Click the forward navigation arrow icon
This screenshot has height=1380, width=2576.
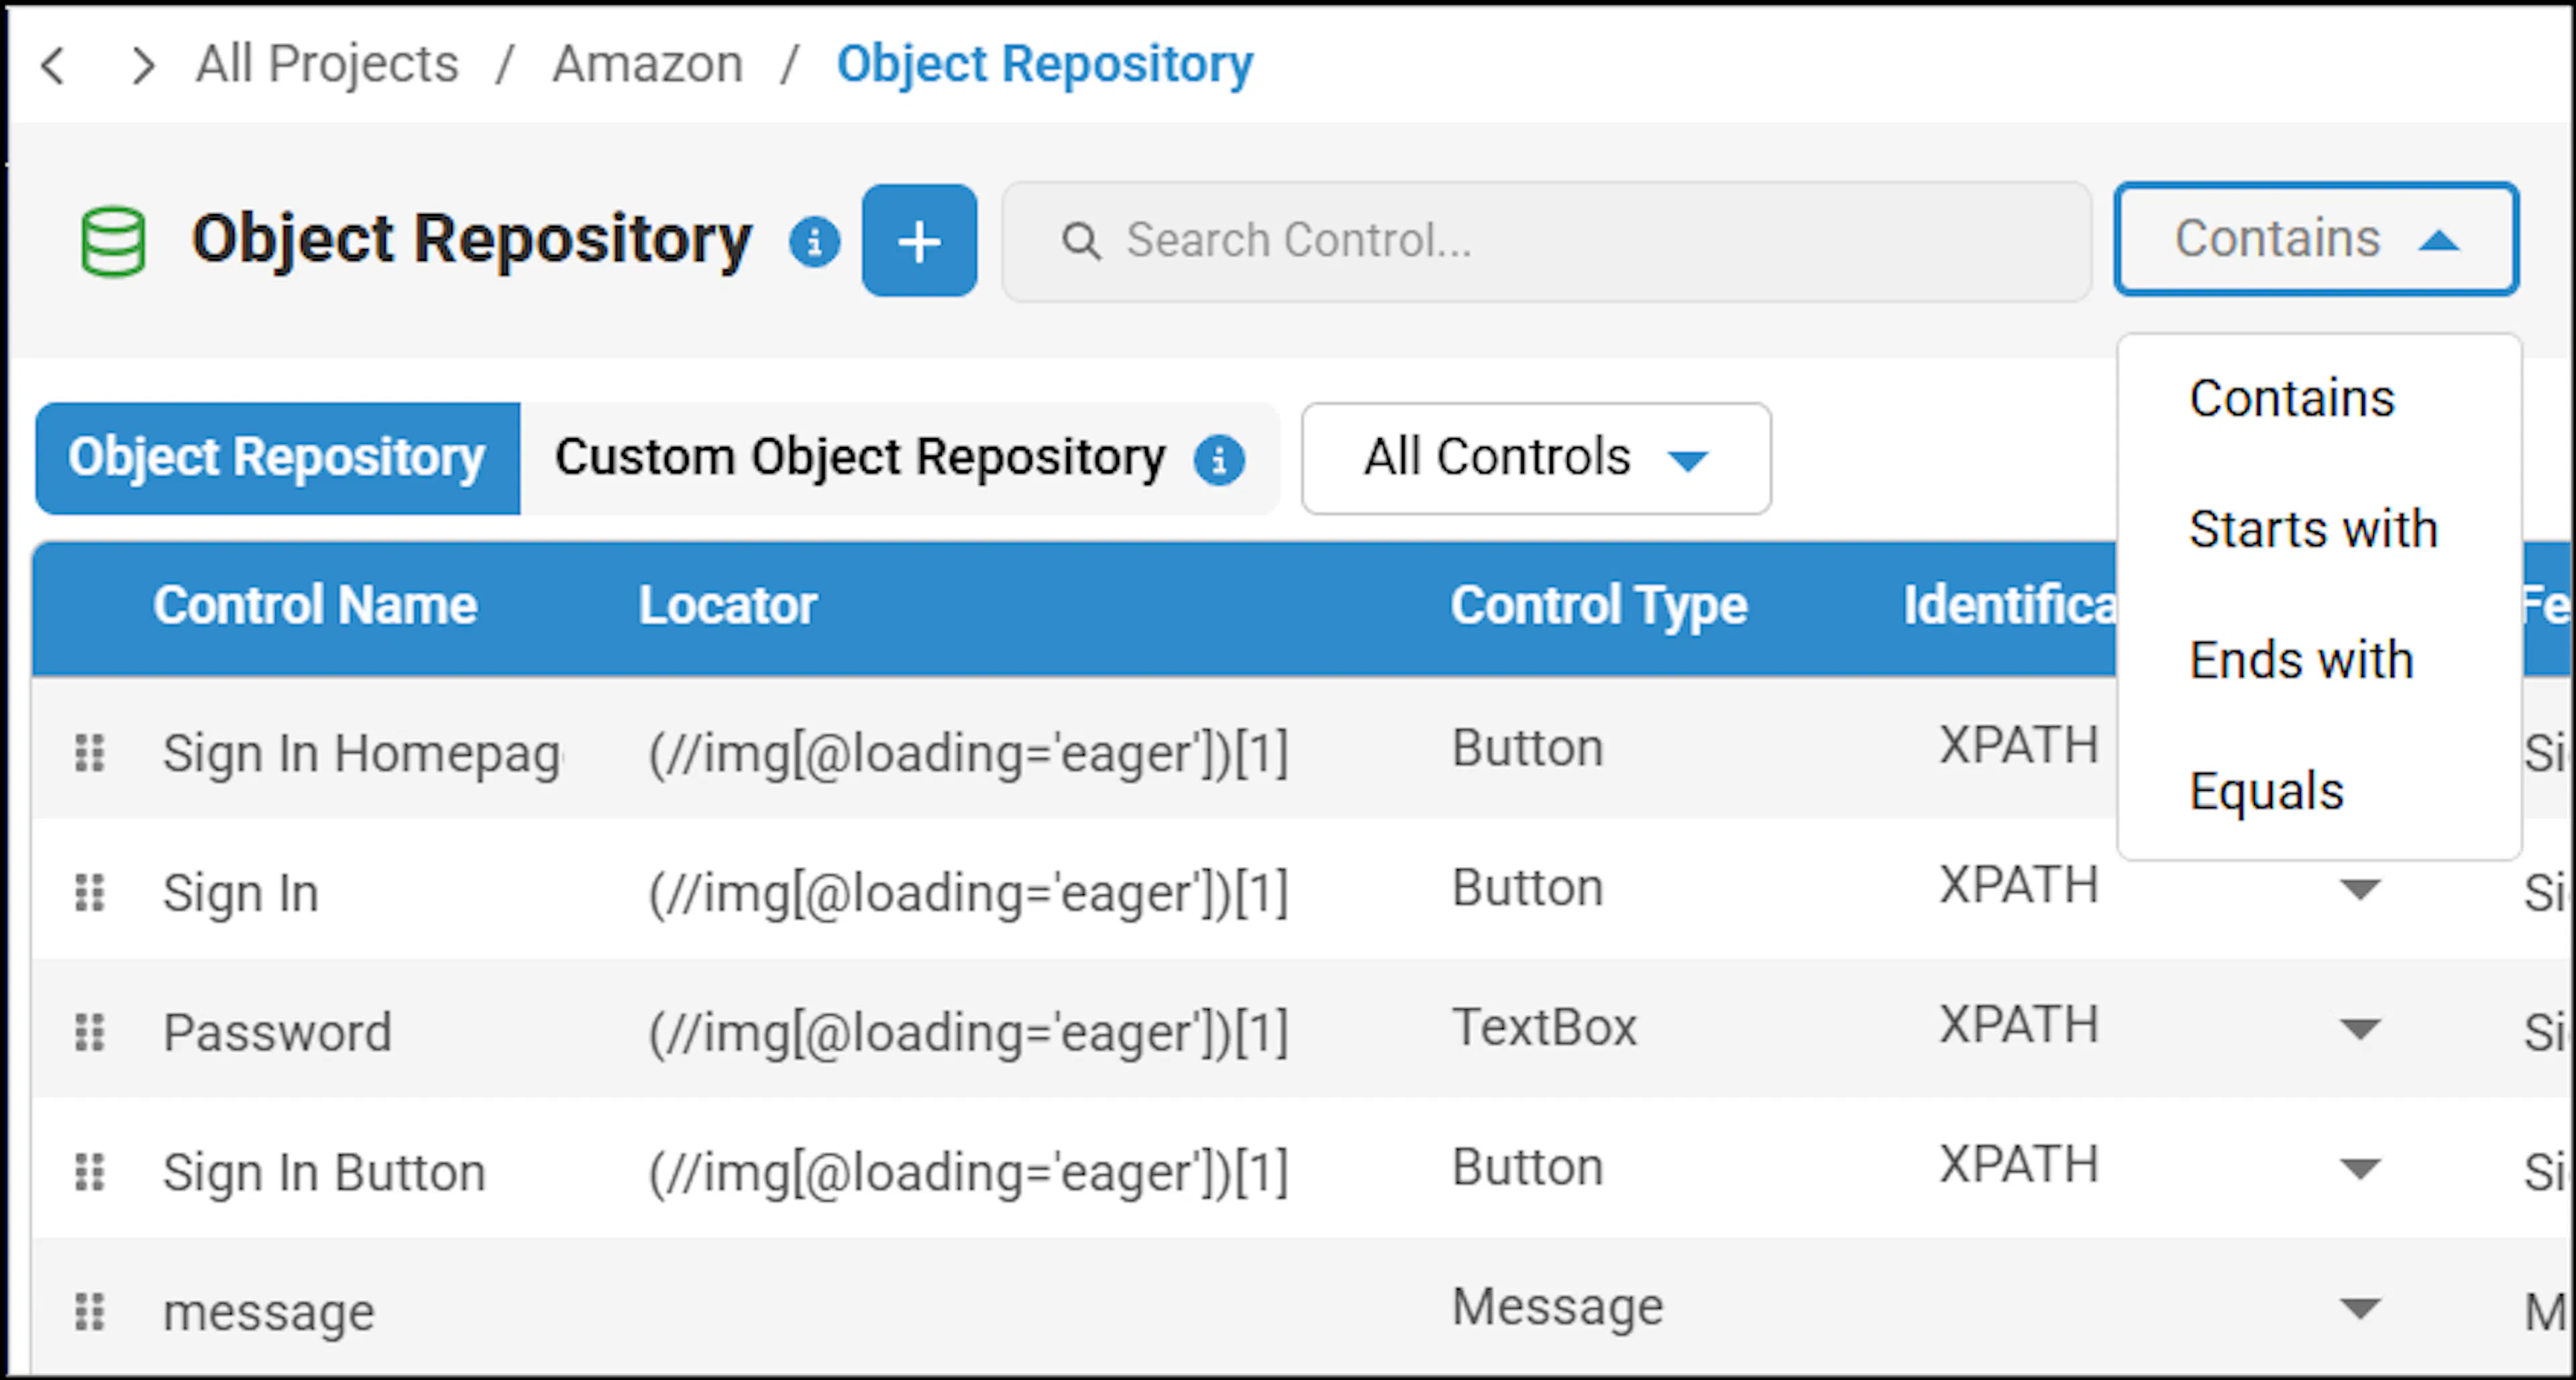(x=144, y=66)
